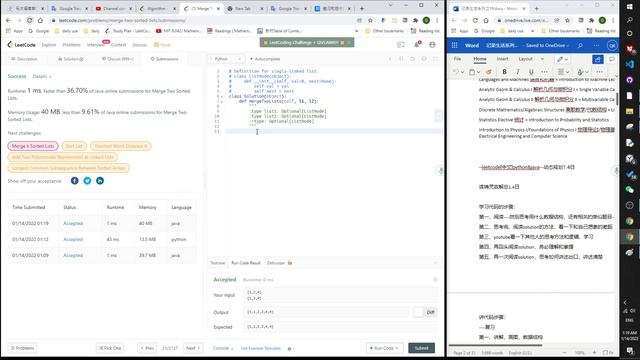Apply Italic in Word ribbon

pos(518,72)
